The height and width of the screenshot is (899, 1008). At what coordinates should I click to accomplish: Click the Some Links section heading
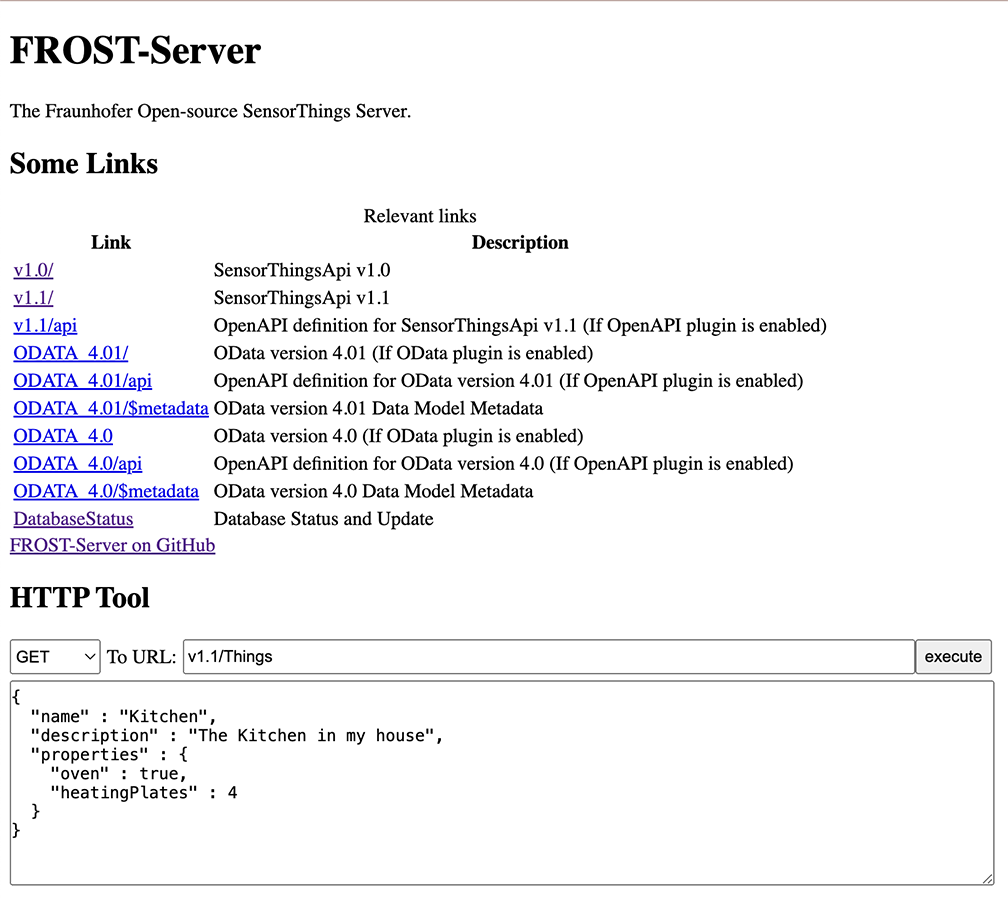point(84,164)
